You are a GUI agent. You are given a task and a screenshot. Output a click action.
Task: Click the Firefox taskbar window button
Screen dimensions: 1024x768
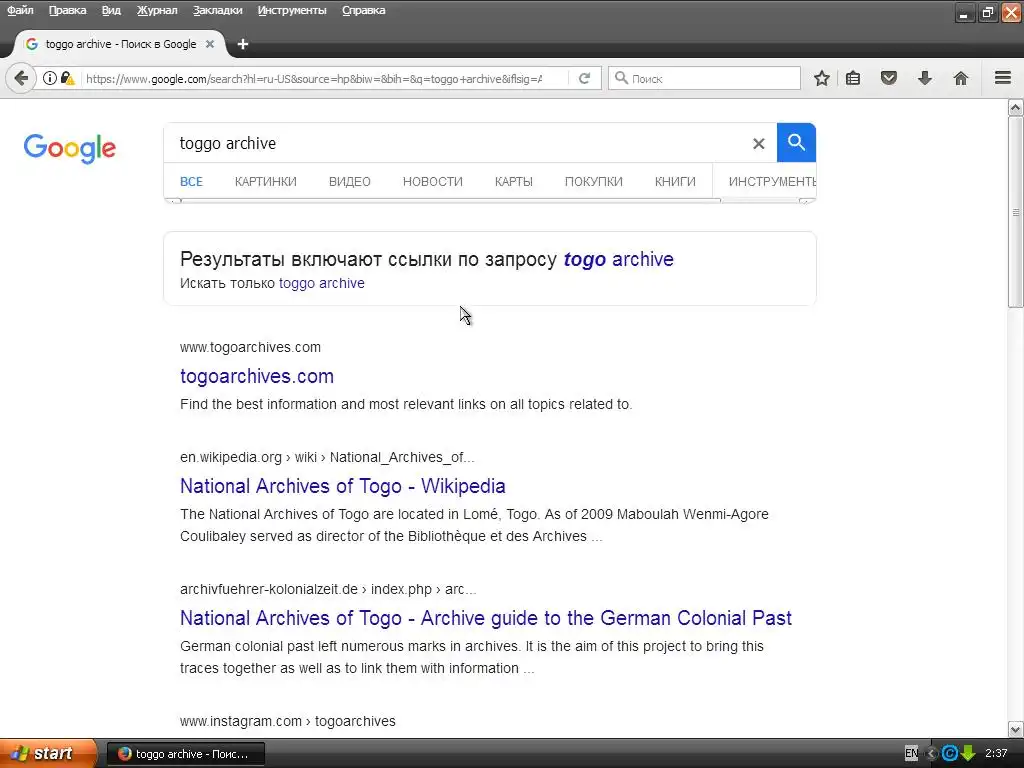click(185, 754)
